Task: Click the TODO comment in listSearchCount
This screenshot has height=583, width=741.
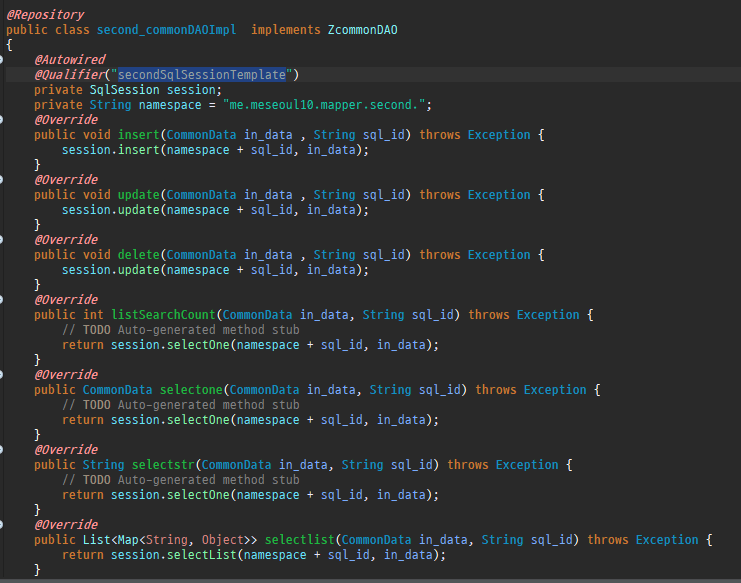Action: [x=181, y=330]
